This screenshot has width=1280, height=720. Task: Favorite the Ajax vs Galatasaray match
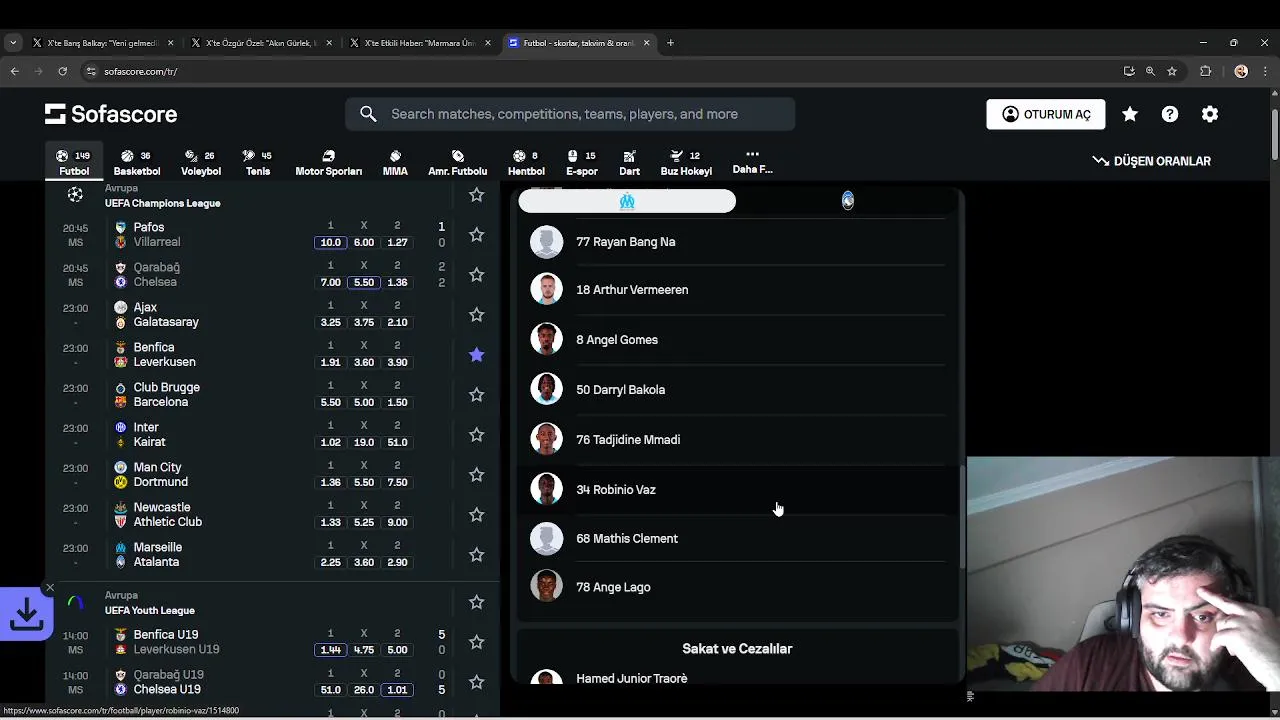point(477,315)
